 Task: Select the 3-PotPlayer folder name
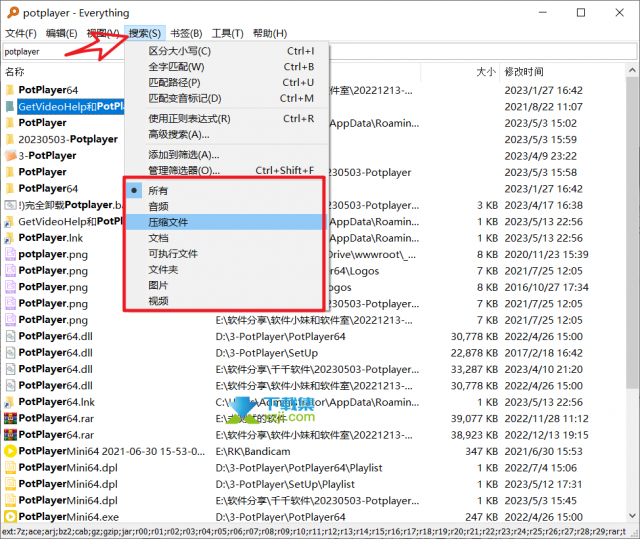pyautogui.click(x=47, y=156)
